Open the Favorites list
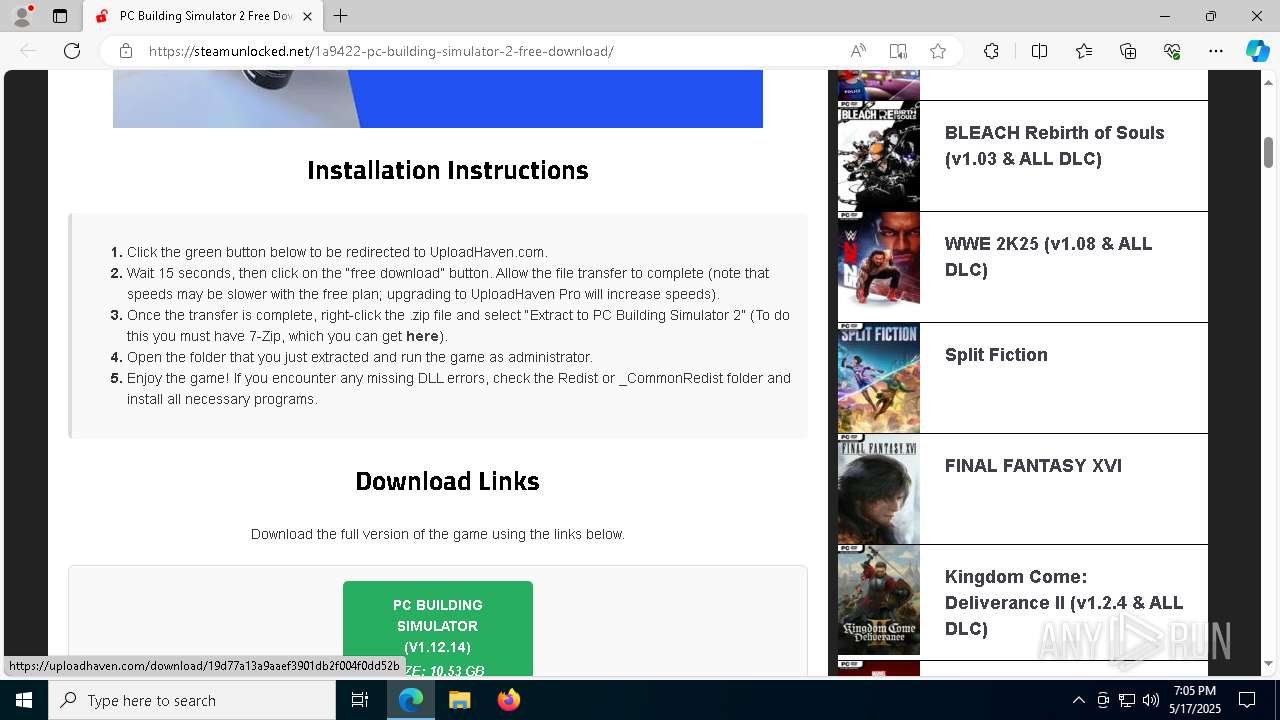Image resolution: width=1280 pixels, height=720 pixels. pos(1084,51)
